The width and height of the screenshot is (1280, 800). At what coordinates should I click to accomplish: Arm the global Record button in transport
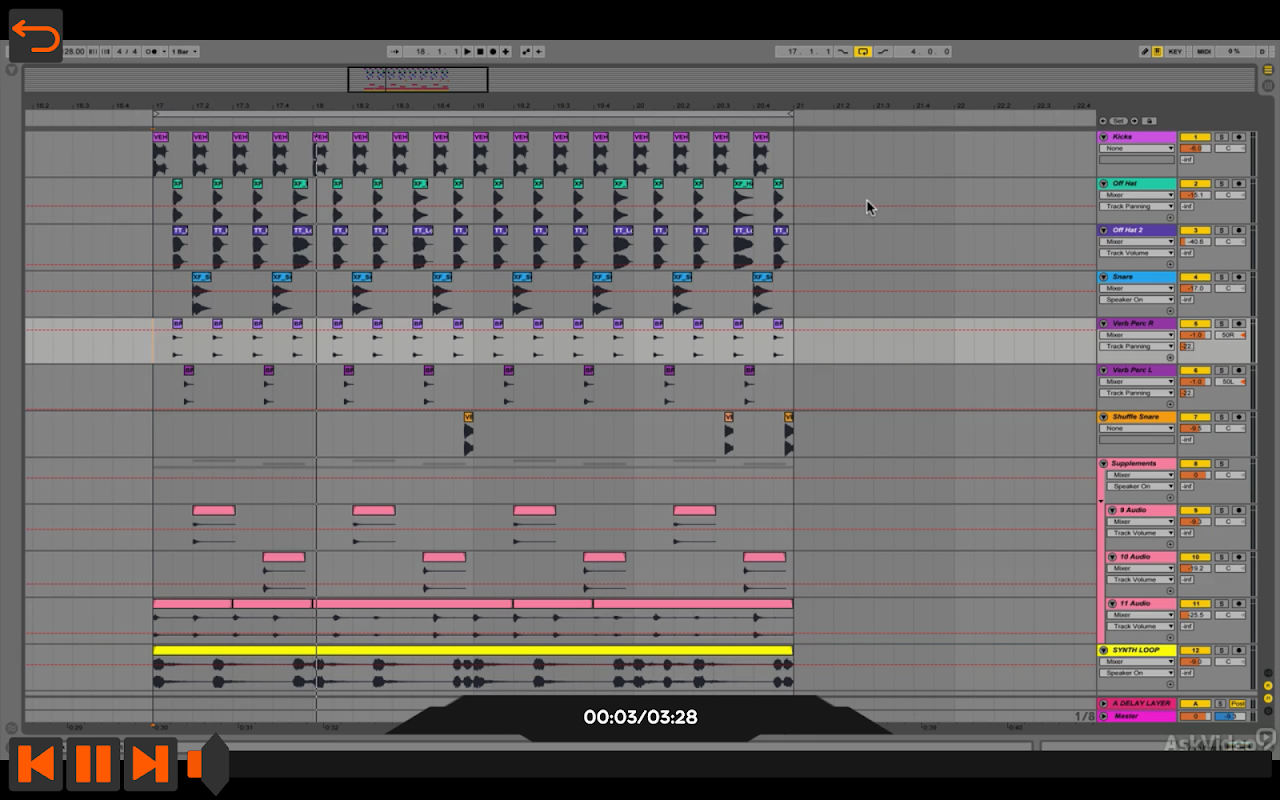492,51
